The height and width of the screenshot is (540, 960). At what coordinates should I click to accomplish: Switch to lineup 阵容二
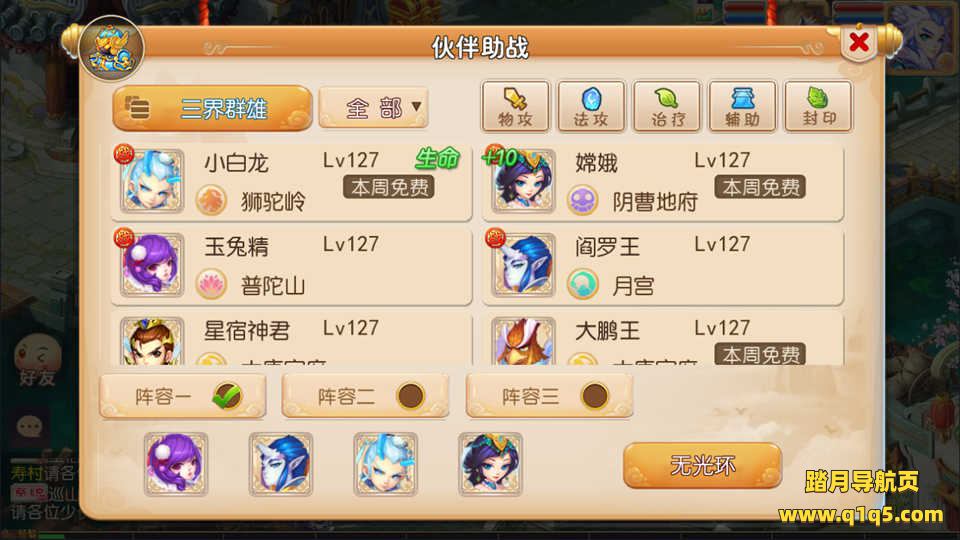pyautogui.click(x=366, y=396)
